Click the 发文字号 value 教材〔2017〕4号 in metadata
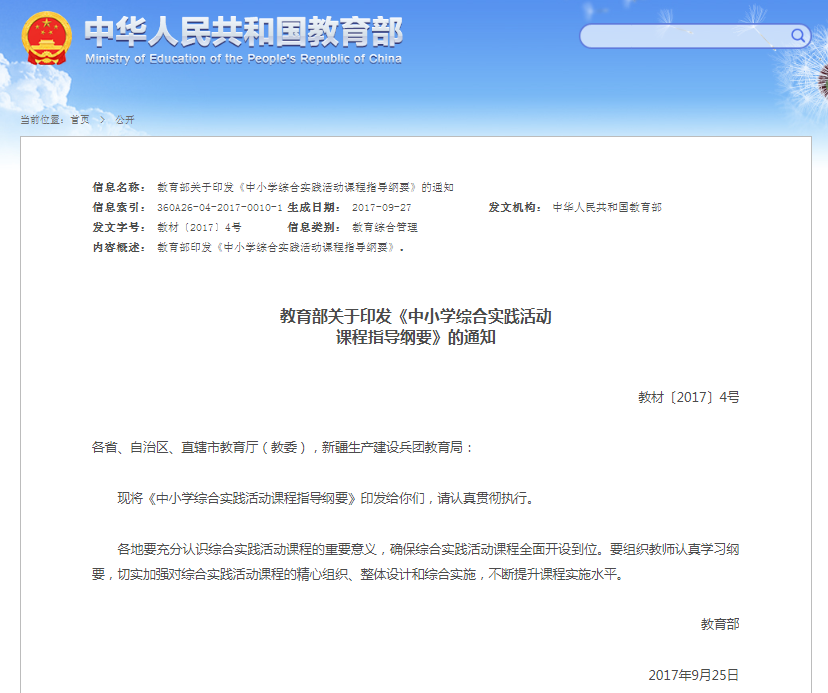The width and height of the screenshot is (828, 693). (x=199, y=227)
